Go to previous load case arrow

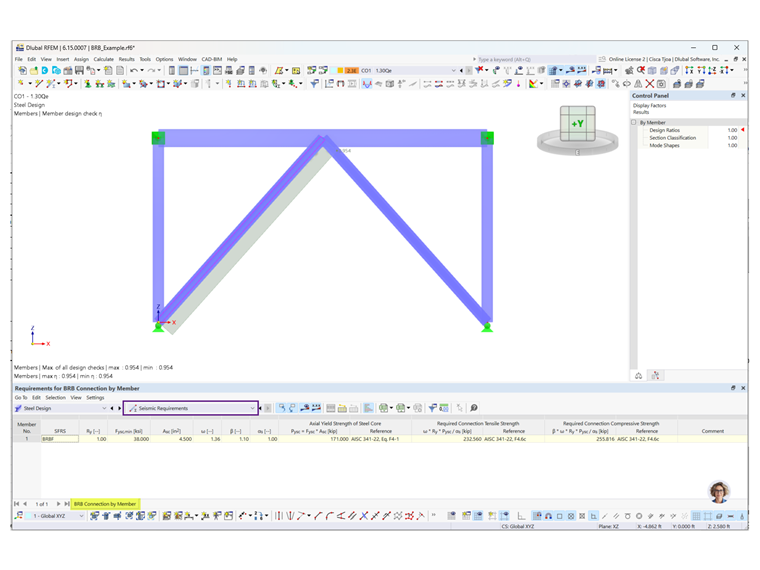(x=461, y=70)
